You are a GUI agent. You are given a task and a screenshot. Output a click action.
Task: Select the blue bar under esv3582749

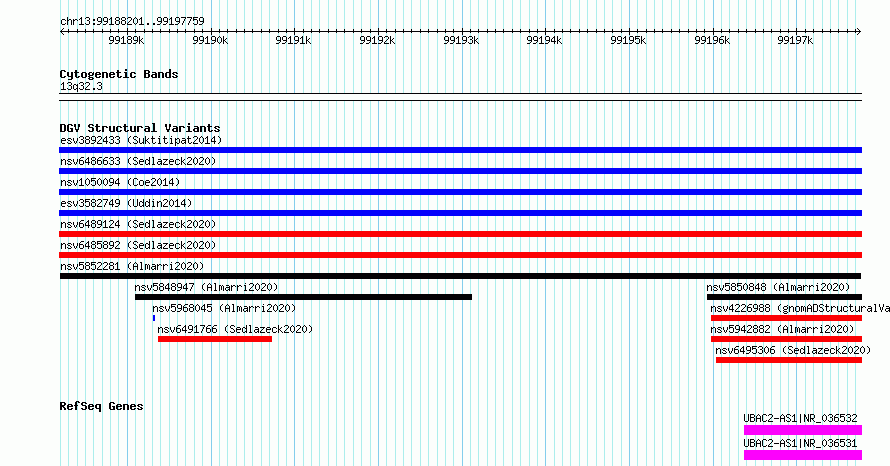460,213
